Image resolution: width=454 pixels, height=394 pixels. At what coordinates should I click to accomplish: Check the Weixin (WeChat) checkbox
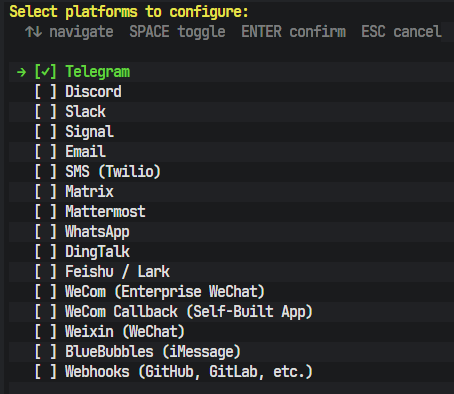pos(46,332)
